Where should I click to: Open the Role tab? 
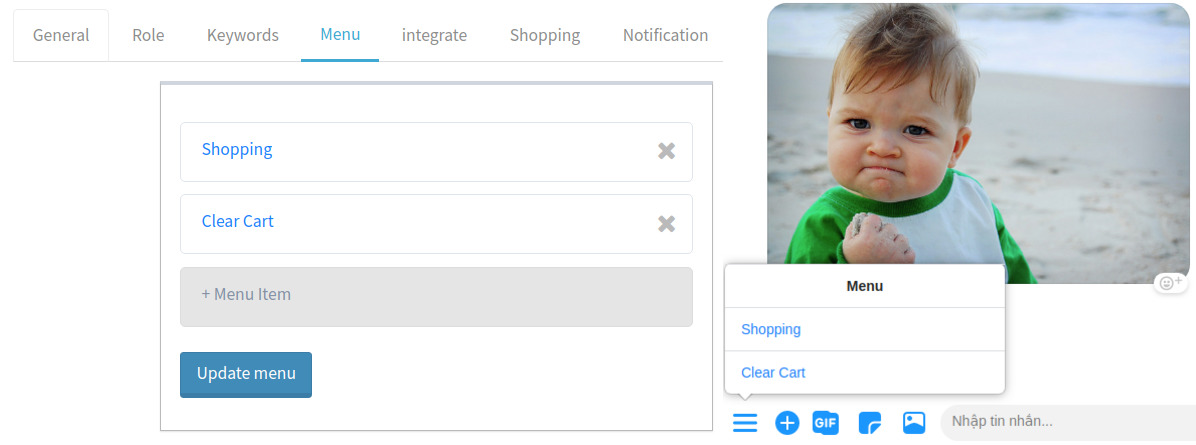(x=148, y=35)
